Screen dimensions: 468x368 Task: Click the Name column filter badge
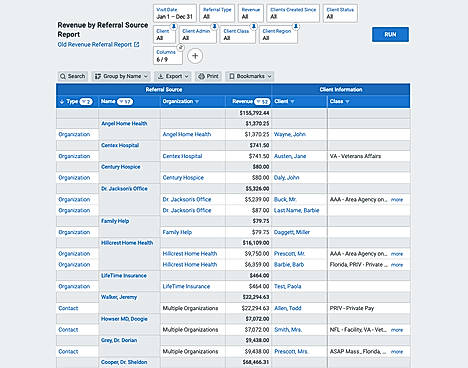[125, 101]
